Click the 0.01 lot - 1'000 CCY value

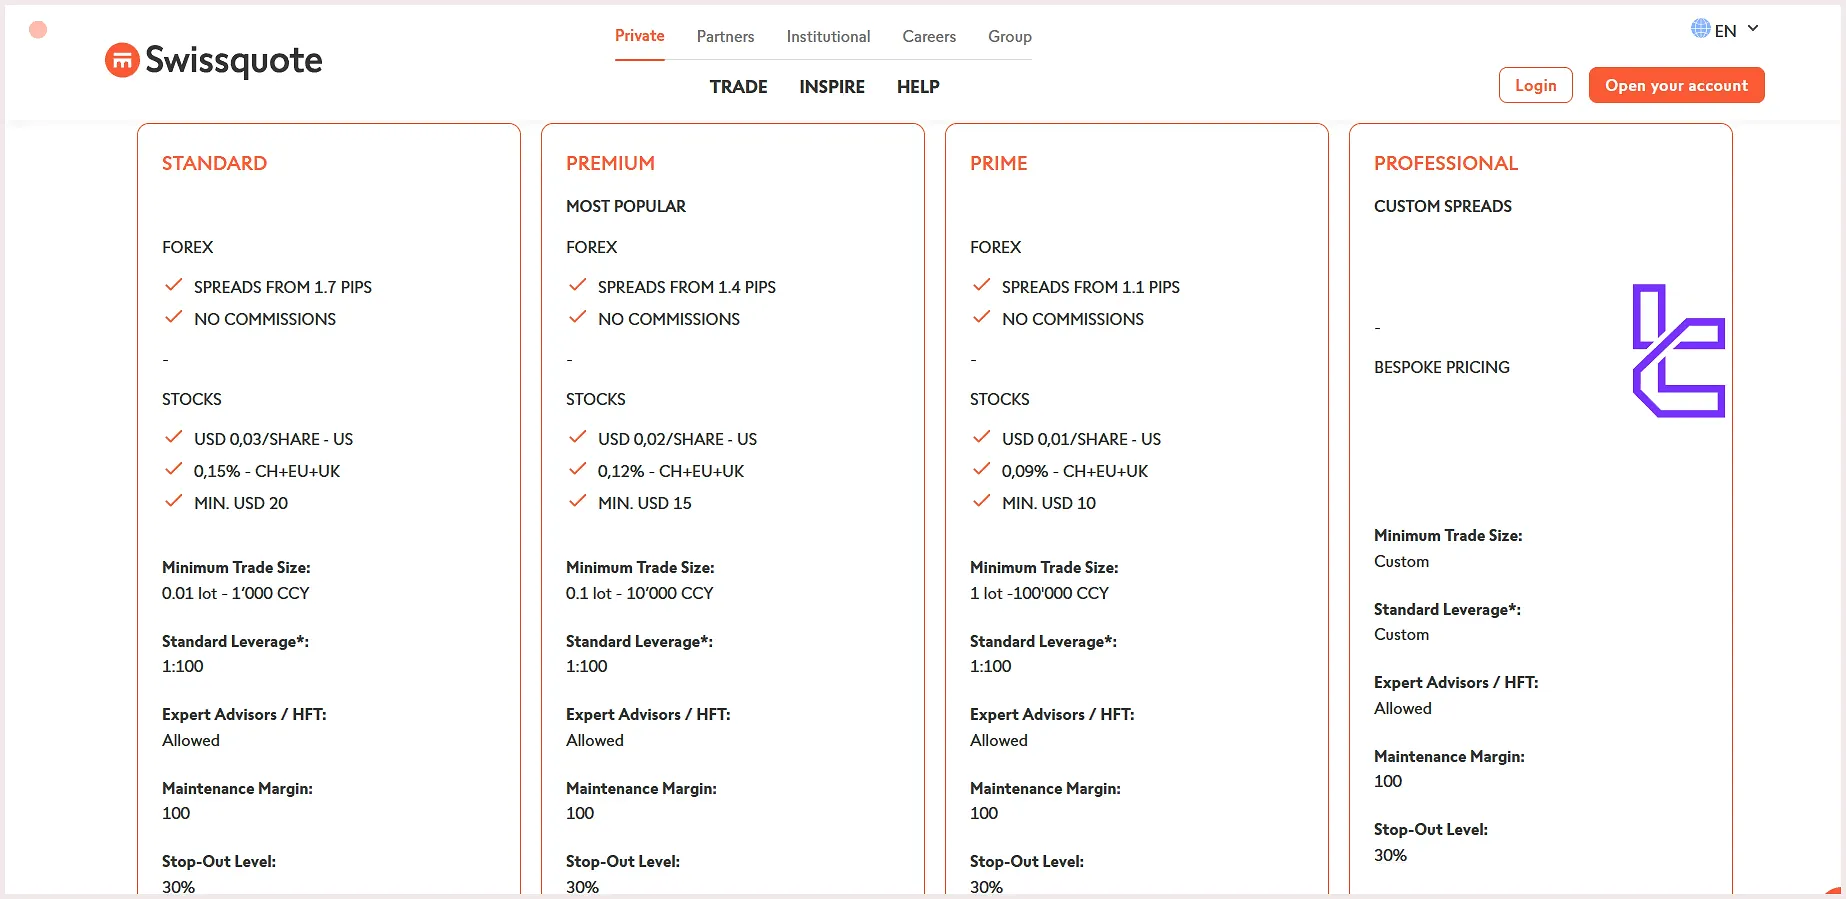click(x=236, y=593)
